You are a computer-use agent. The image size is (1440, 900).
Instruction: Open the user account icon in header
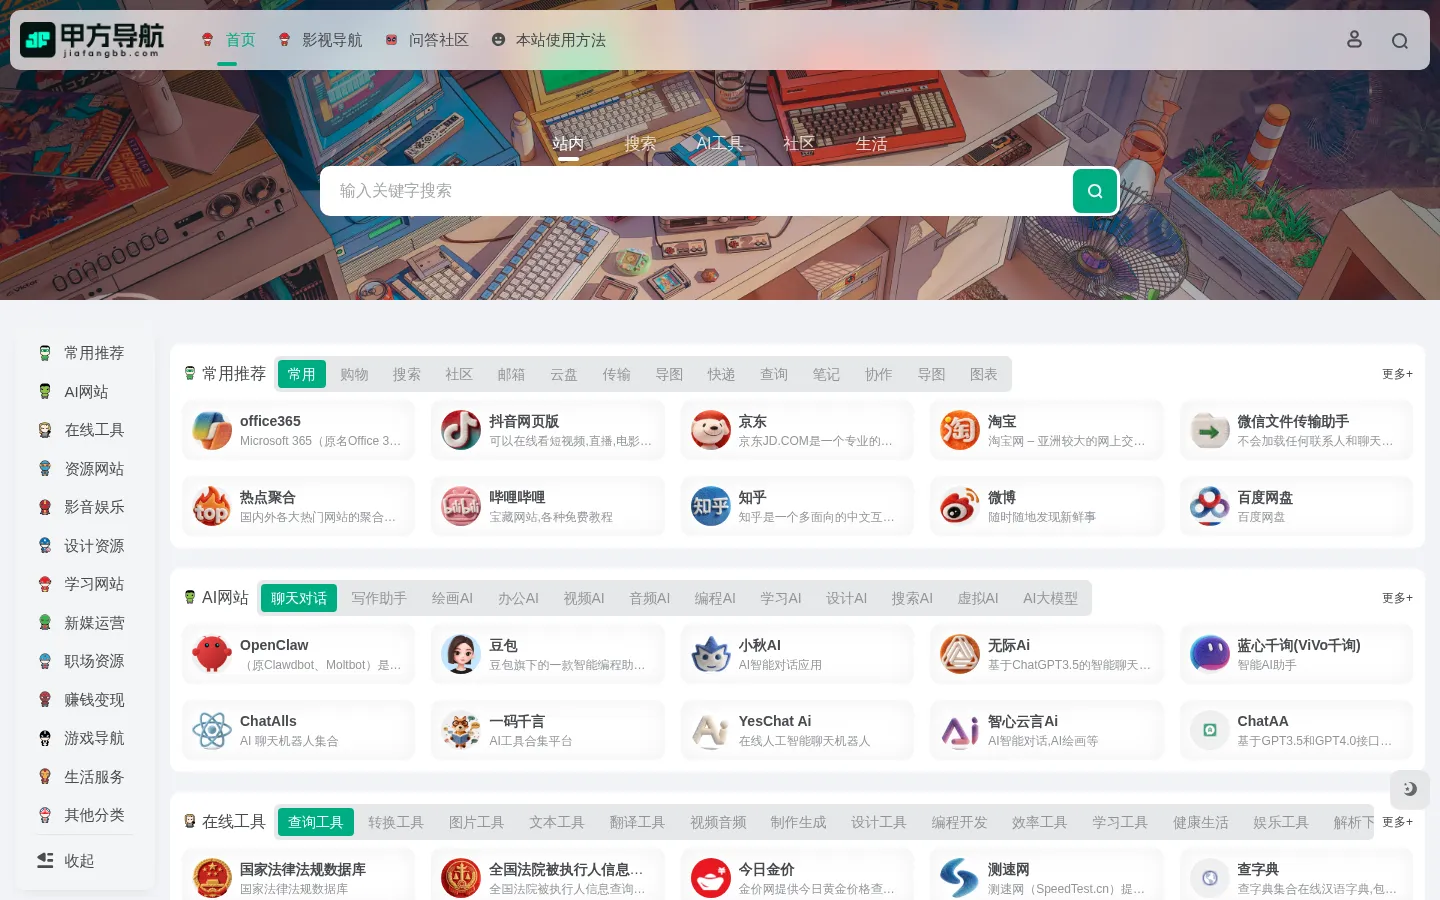point(1354,39)
